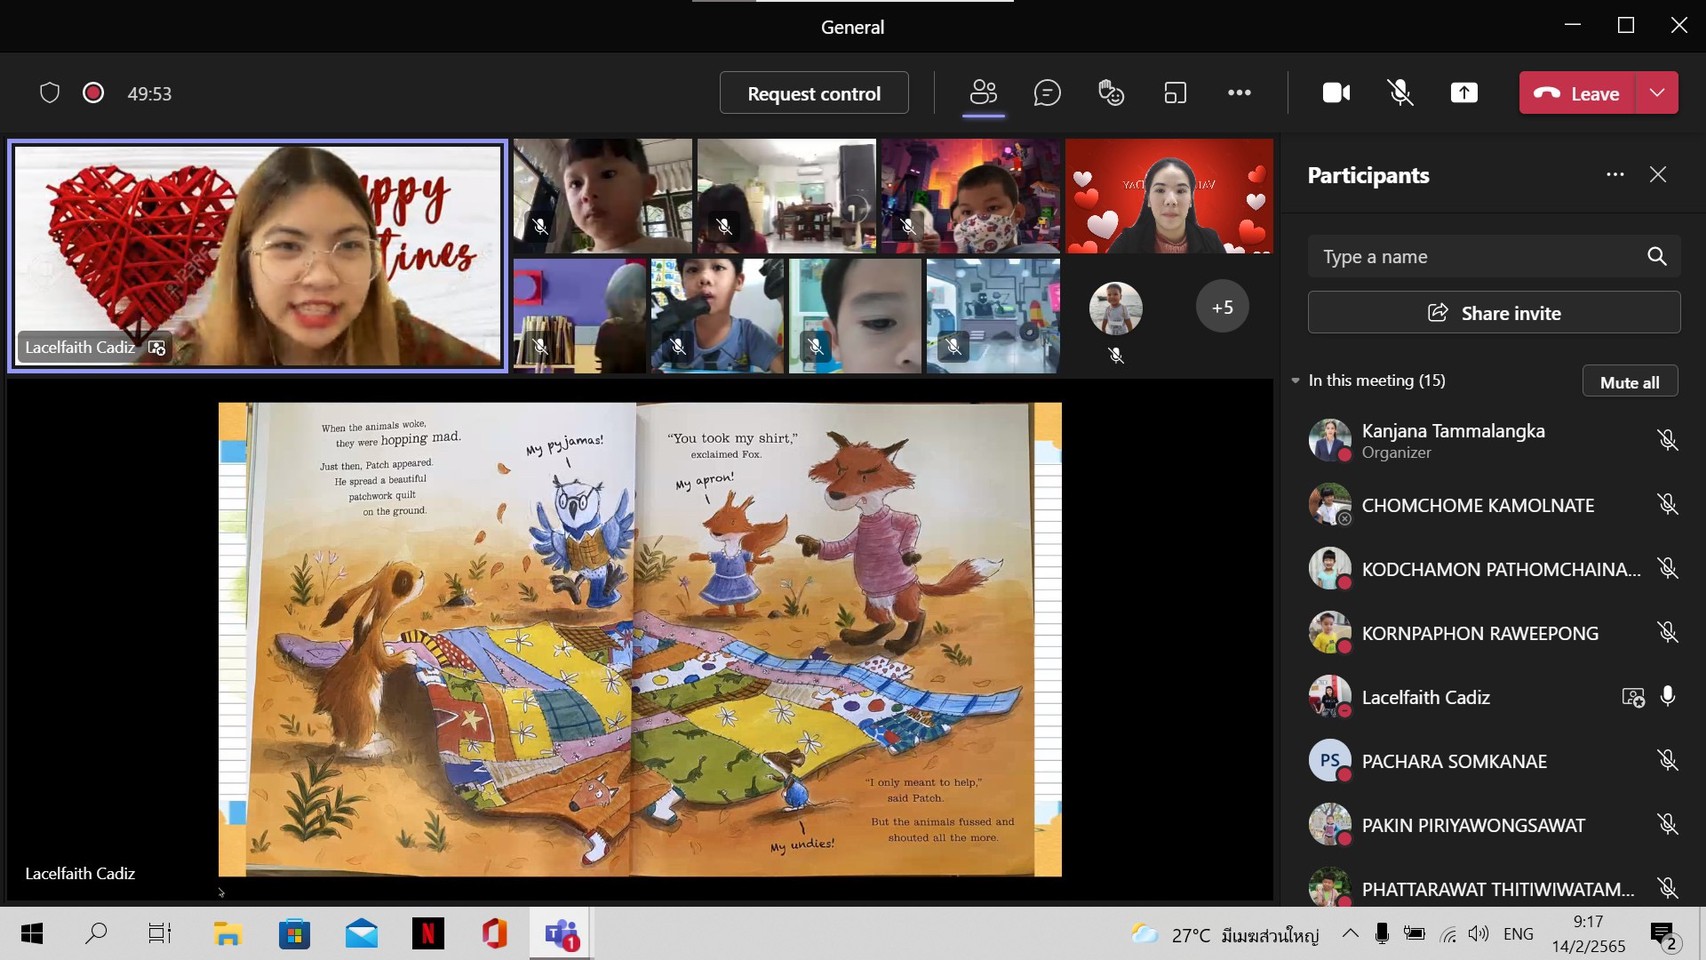Toggle the camera on or off

1336,93
